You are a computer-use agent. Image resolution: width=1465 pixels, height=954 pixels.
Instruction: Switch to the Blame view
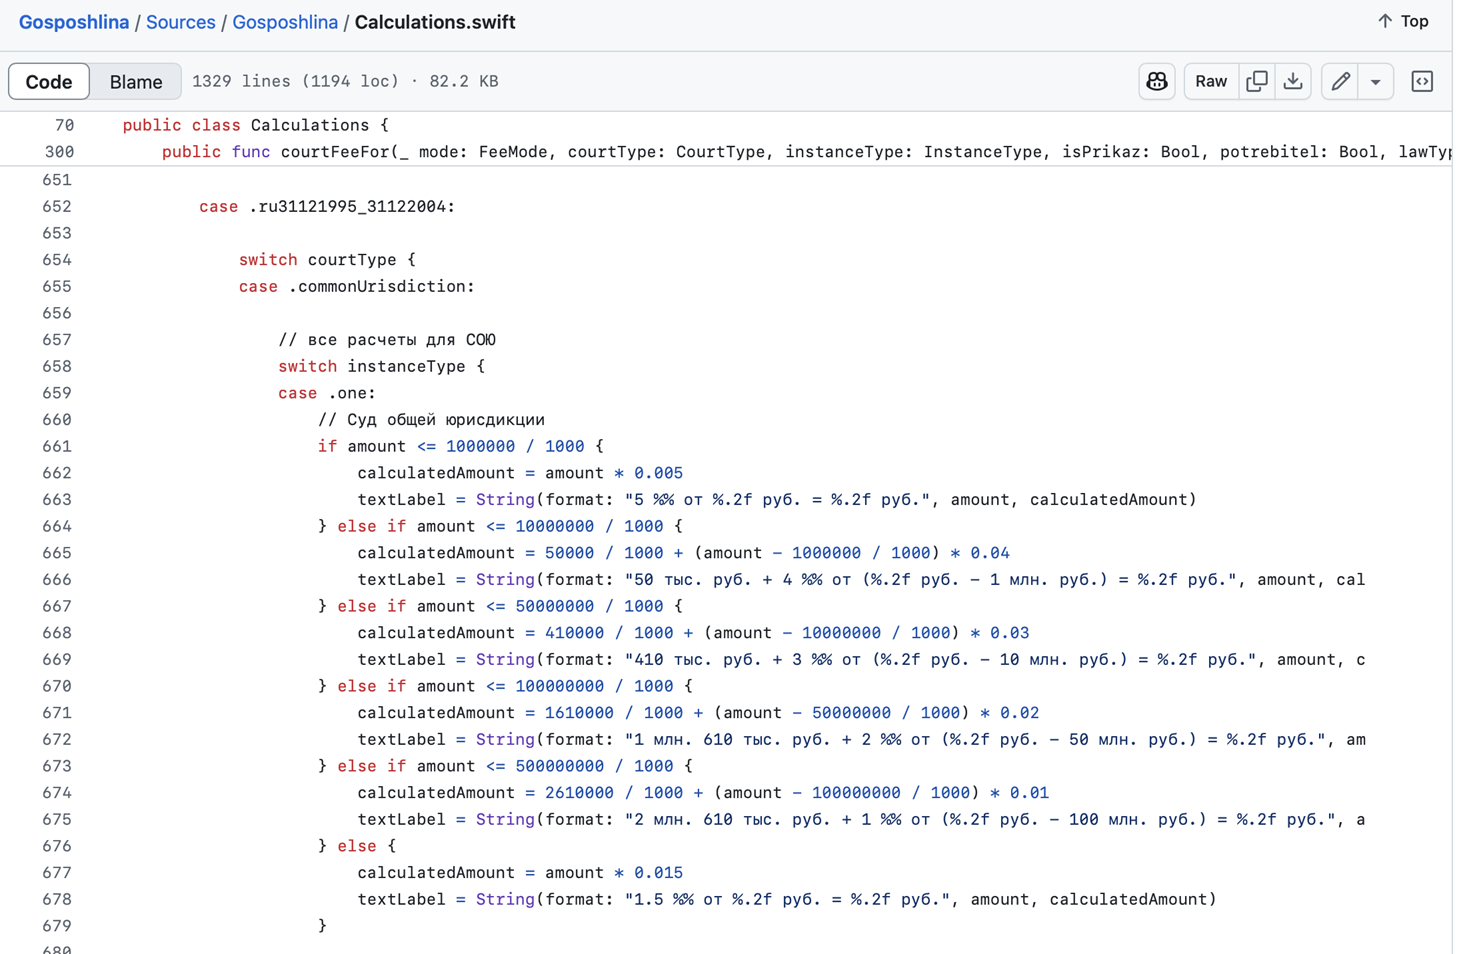136,82
